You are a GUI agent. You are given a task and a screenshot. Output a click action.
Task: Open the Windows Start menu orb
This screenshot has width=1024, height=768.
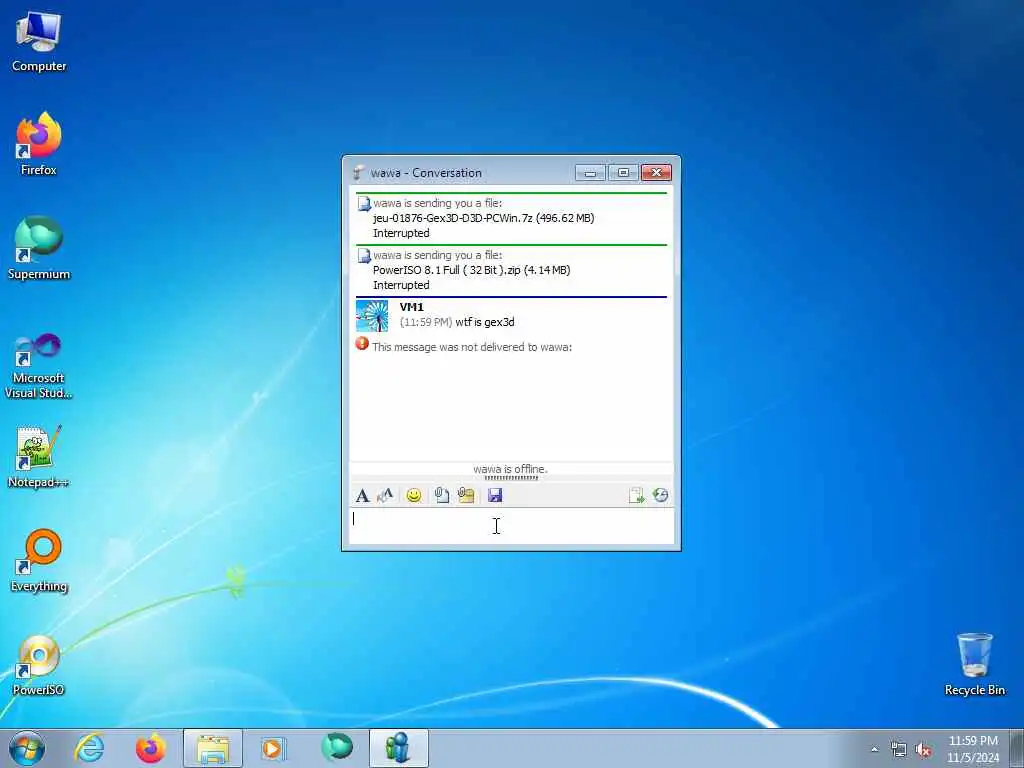[x=27, y=748]
